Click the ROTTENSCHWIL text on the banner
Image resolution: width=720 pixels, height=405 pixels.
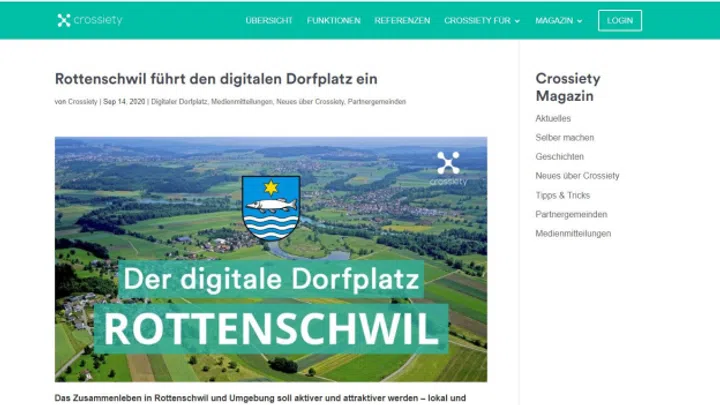[x=271, y=328]
